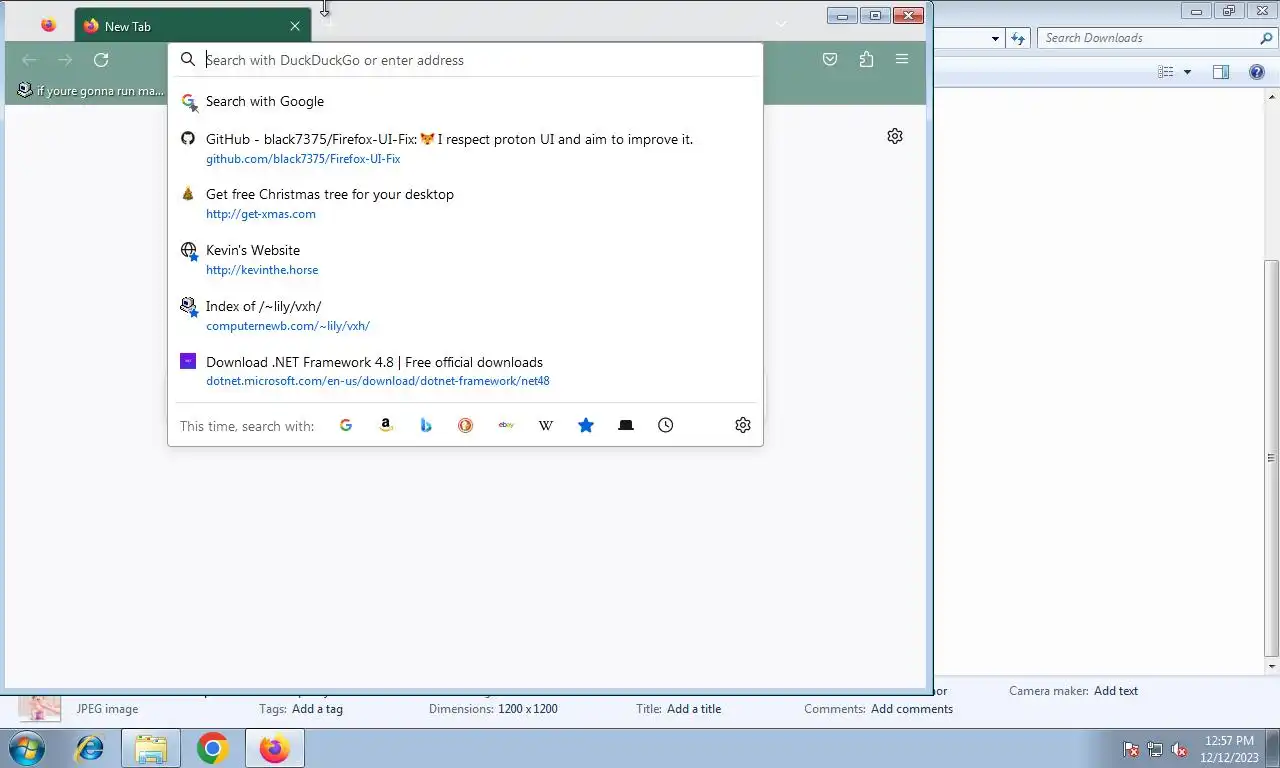Refresh the Explorer Downloads folder

pos(1018,39)
